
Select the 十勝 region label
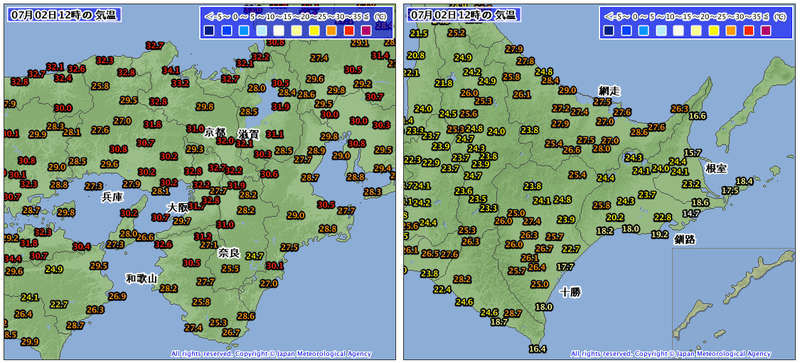point(570,292)
